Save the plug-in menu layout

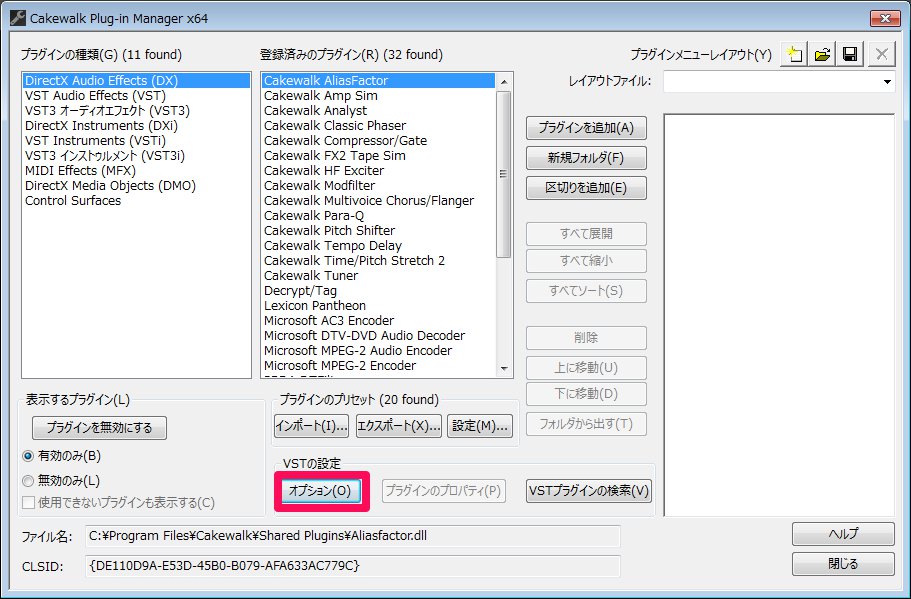[x=850, y=55]
